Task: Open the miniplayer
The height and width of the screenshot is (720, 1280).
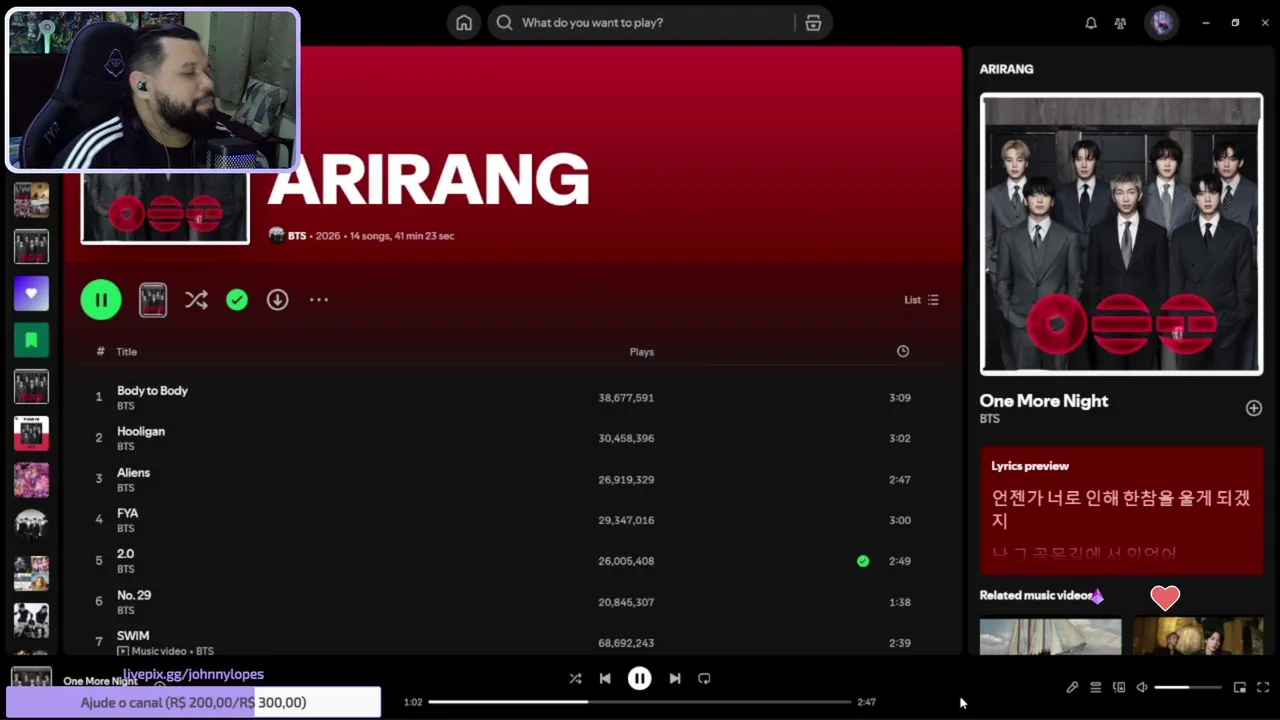Action: pos(1240,687)
